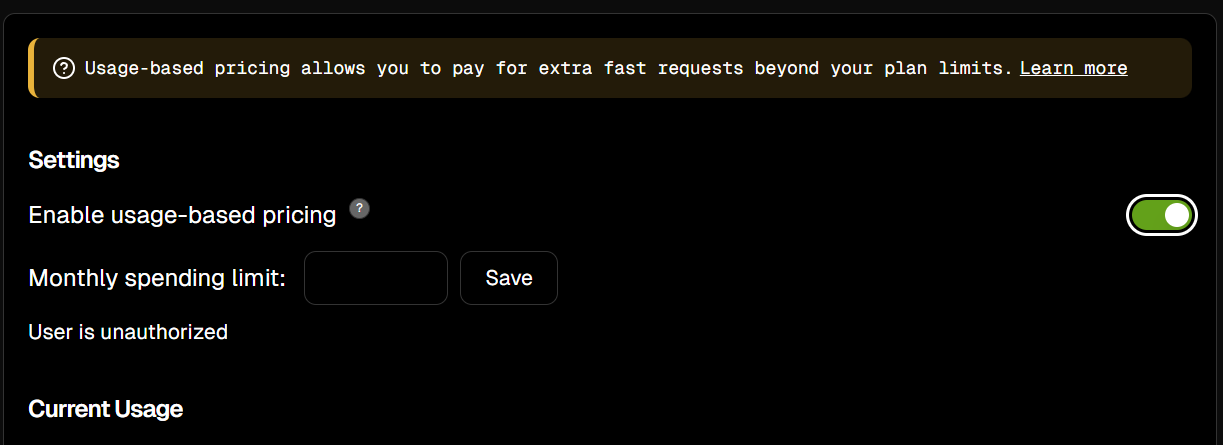Click the Settings heading
This screenshot has width=1223, height=445.
pos(74,160)
